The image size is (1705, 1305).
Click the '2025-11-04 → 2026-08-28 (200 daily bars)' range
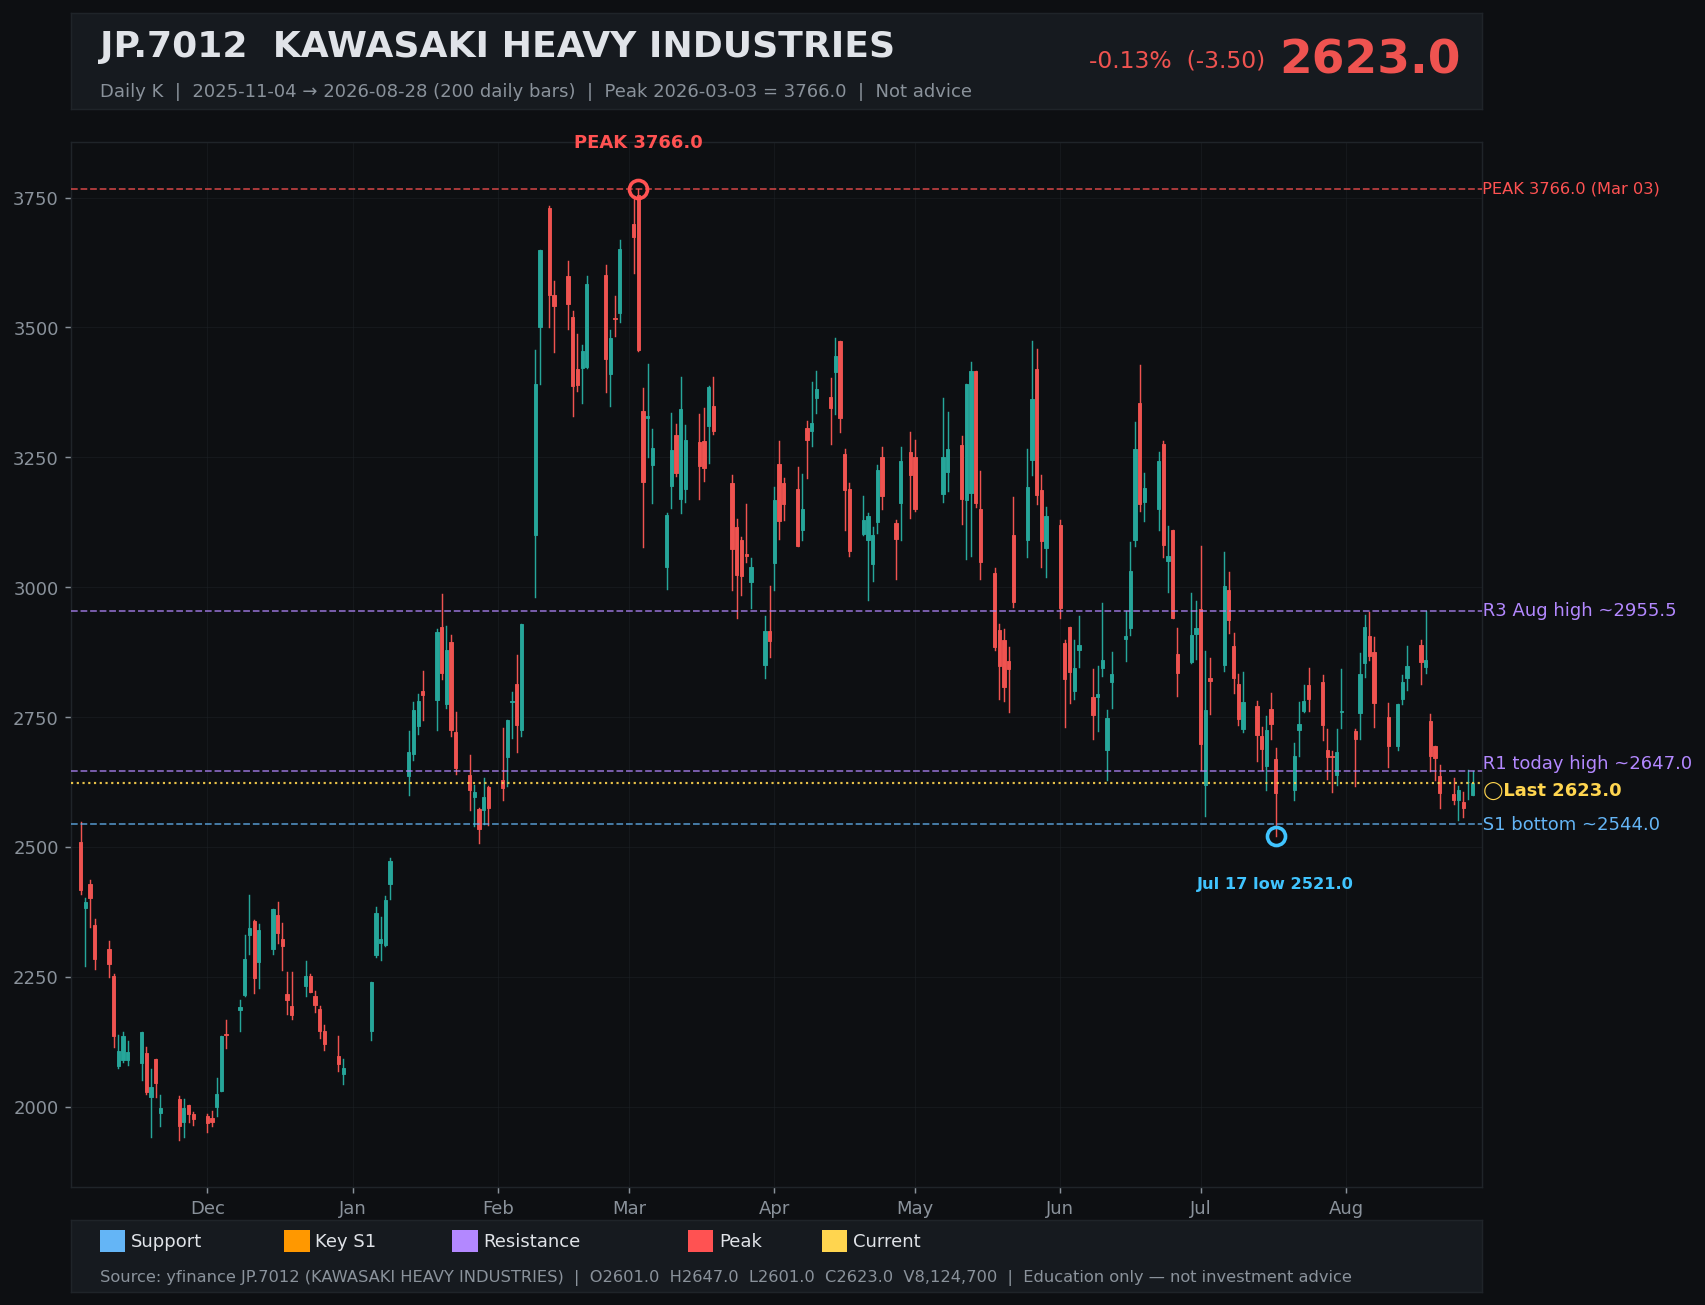[384, 91]
